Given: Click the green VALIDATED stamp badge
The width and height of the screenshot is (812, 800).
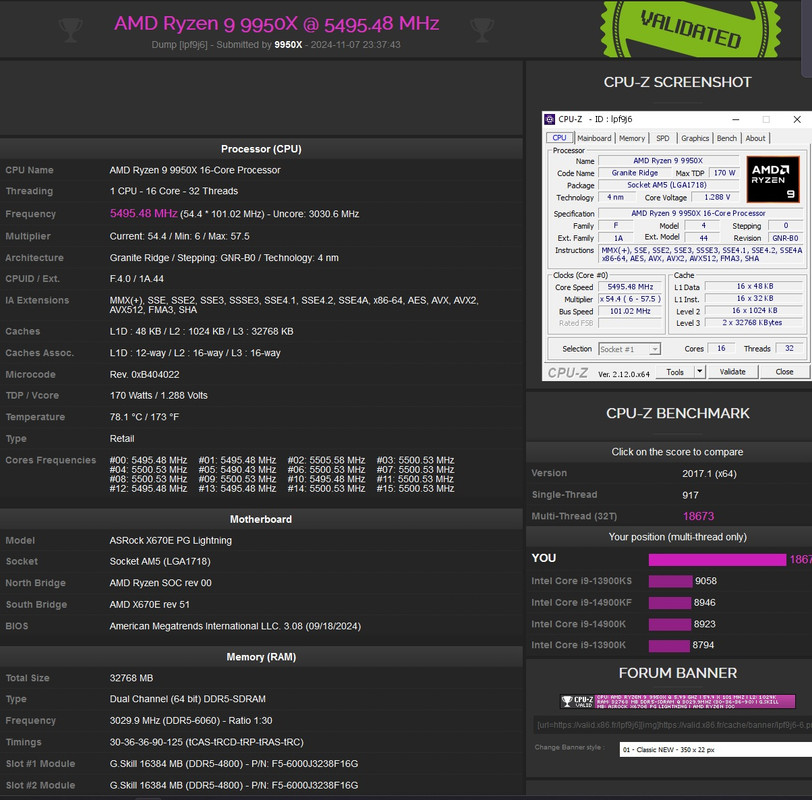Looking at the screenshot, I should click(x=691, y=28).
